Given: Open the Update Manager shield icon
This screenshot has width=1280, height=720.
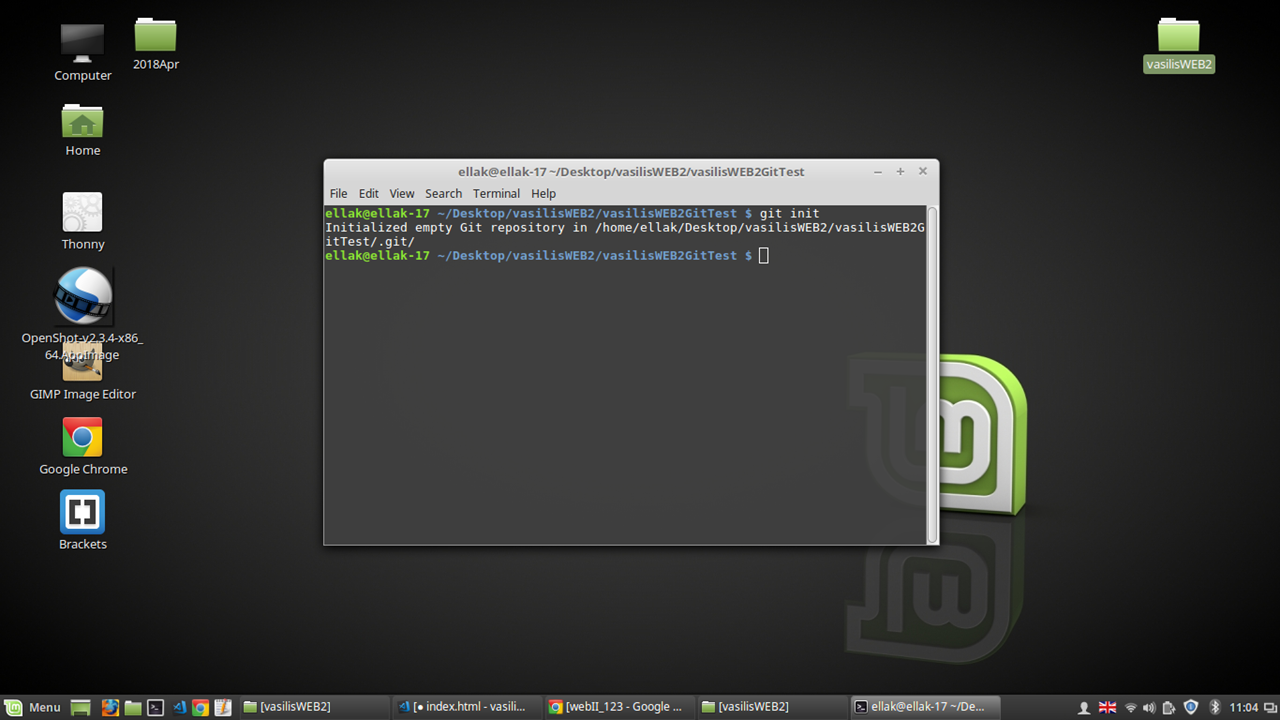Looking at the screenshot, I should (1191, 707).
